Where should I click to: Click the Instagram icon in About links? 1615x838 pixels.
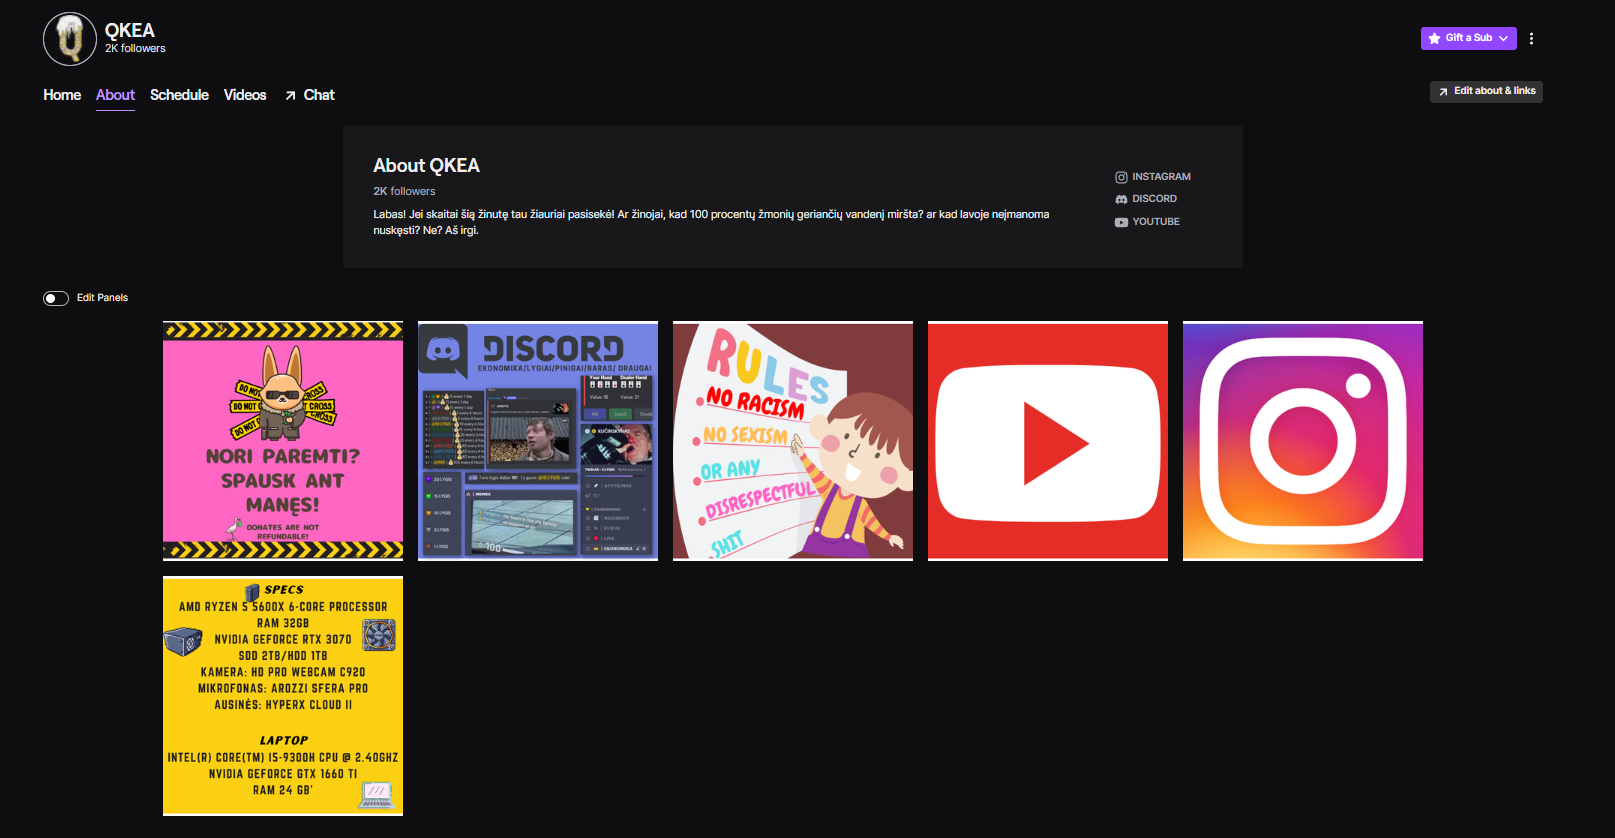tap(1121, 177)
